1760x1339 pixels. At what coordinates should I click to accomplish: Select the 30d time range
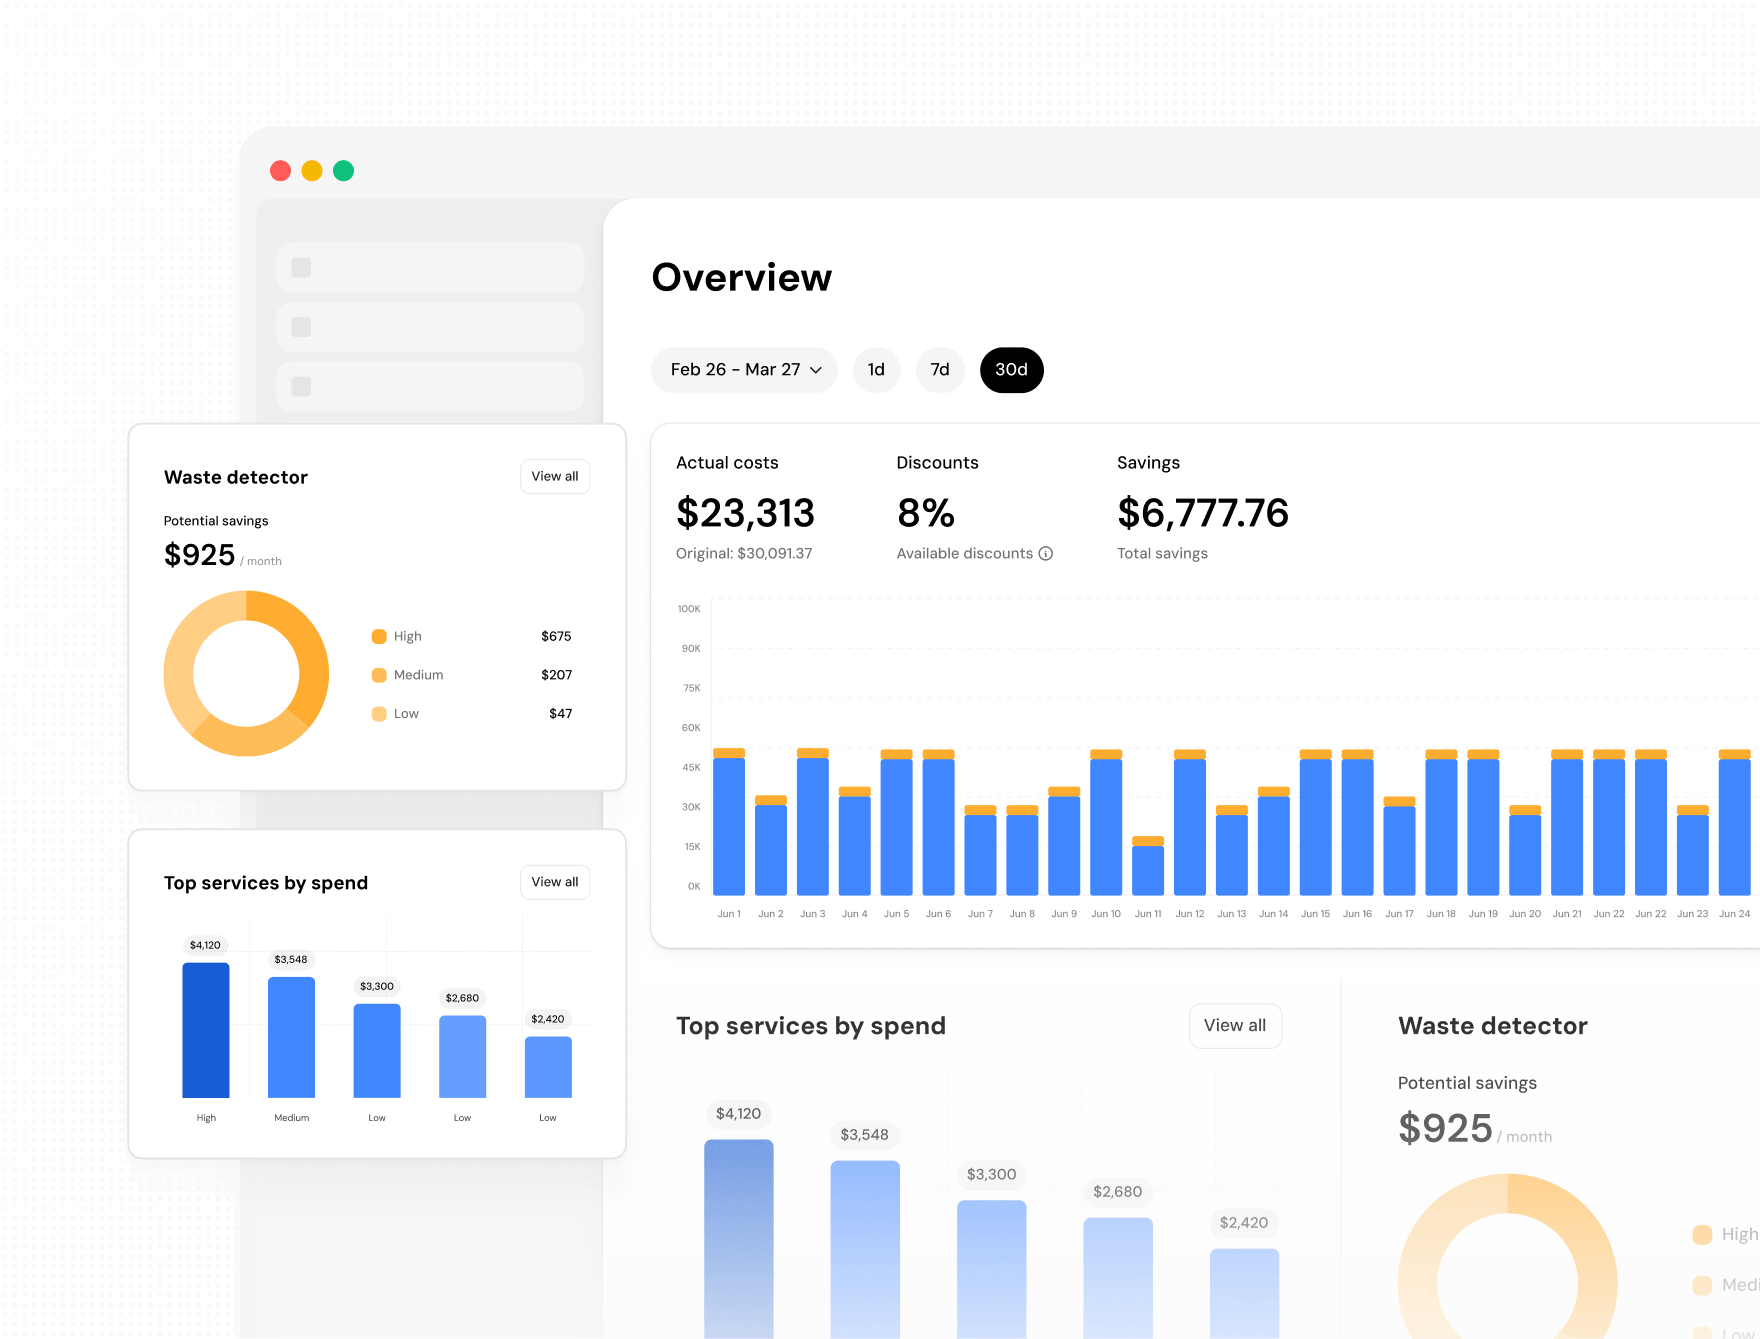click(1011, 370)
